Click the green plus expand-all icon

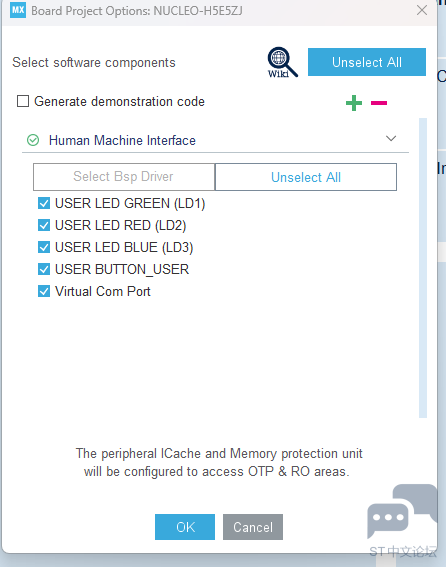coord(354,103)
